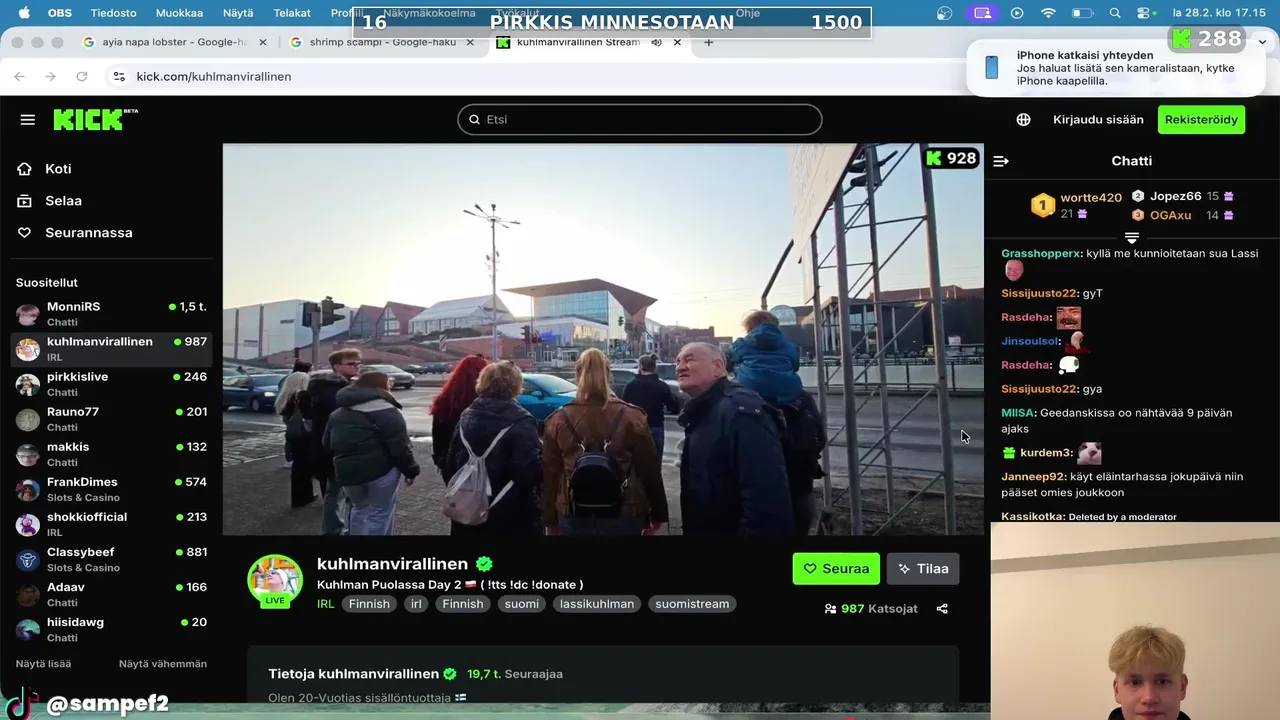The height and width of the screenshot is (720, 1280).
Task: Click wortte420 in chat leaderboard
Action: [x=1091, y=198]
